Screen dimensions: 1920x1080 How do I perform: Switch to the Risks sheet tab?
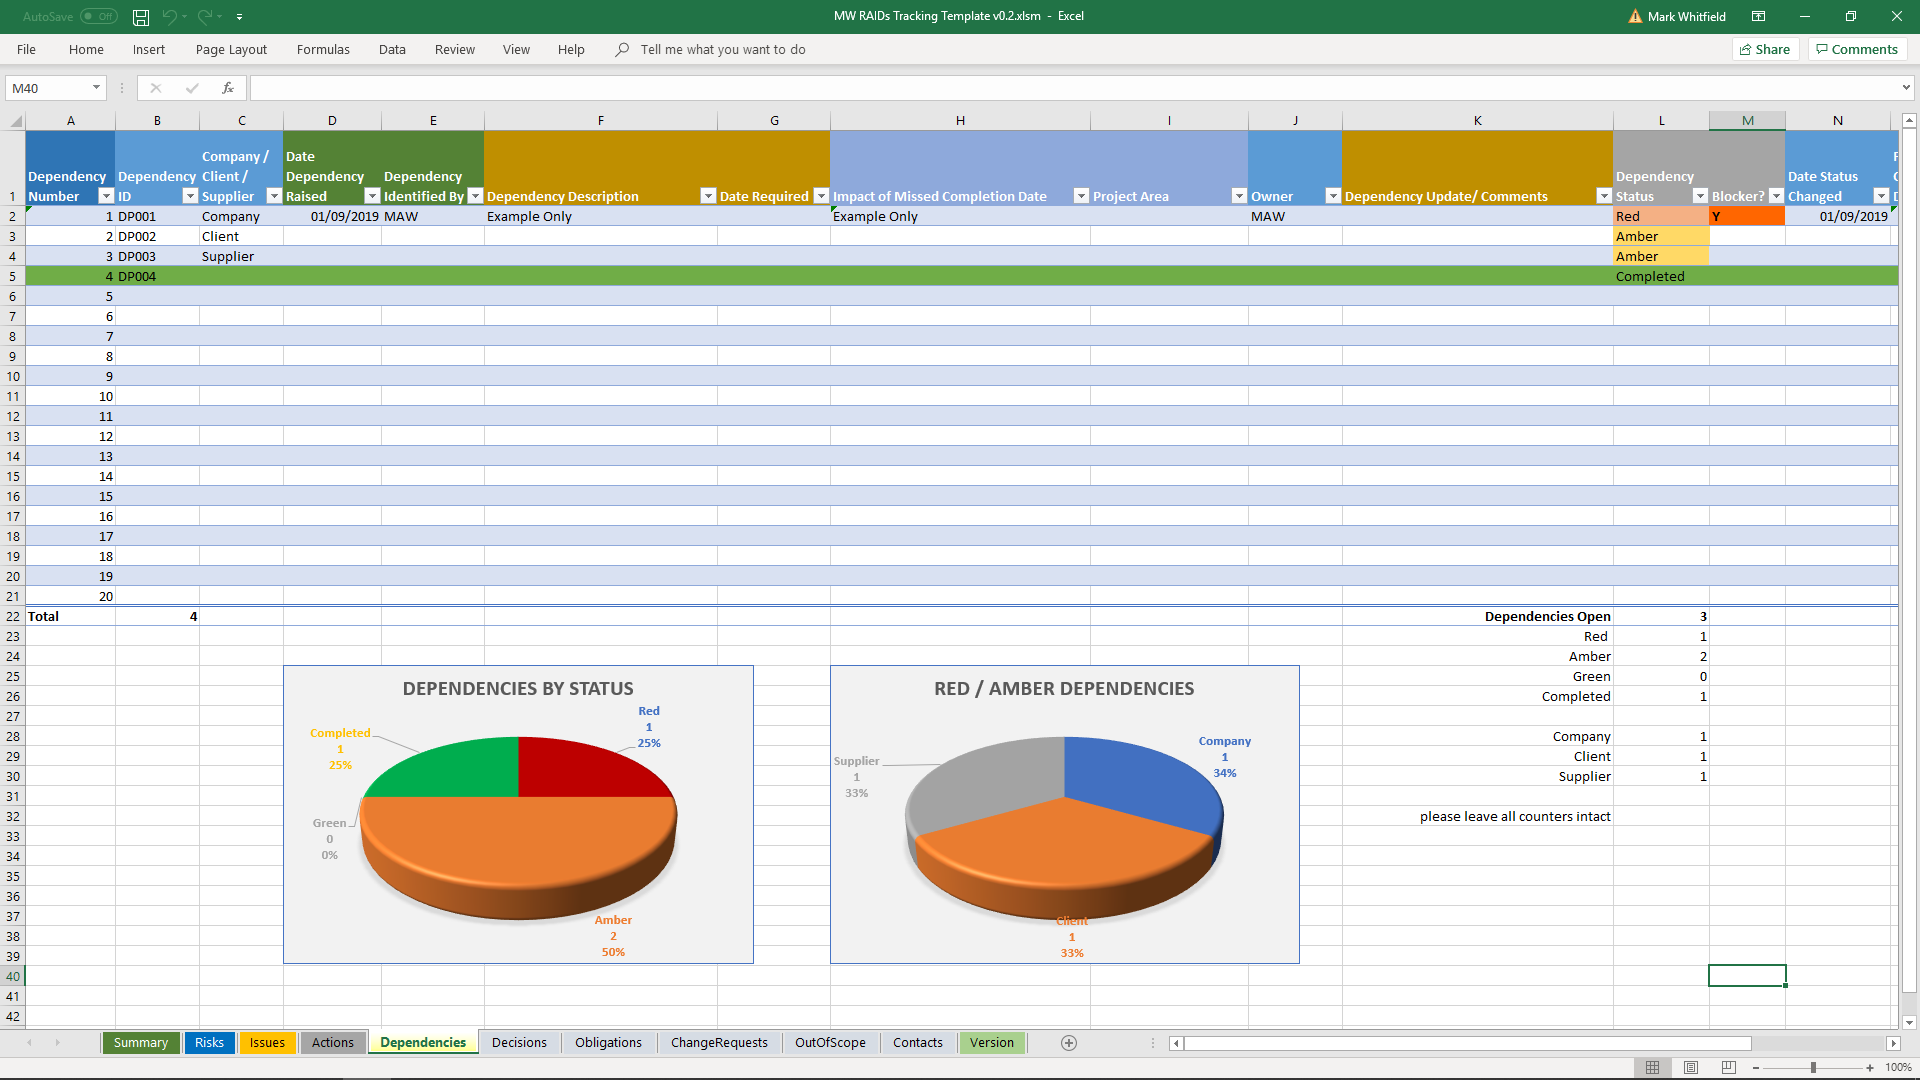[209, 1042]
